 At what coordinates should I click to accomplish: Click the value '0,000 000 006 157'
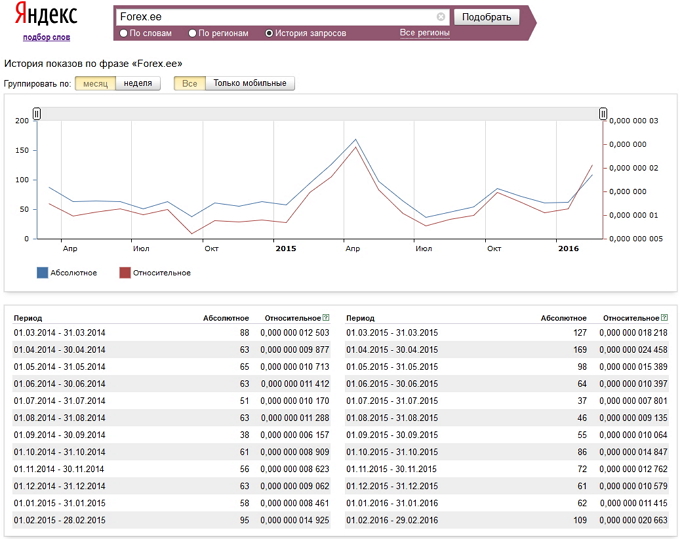point(295,435)
